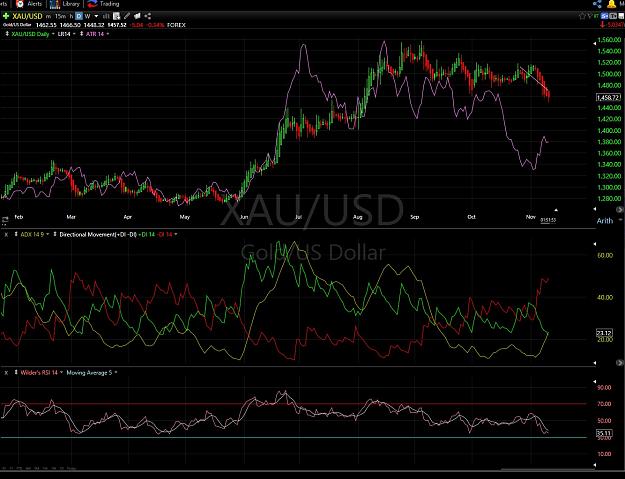
Task: Click the Arith scale mode label
Action: coord(604,220)
